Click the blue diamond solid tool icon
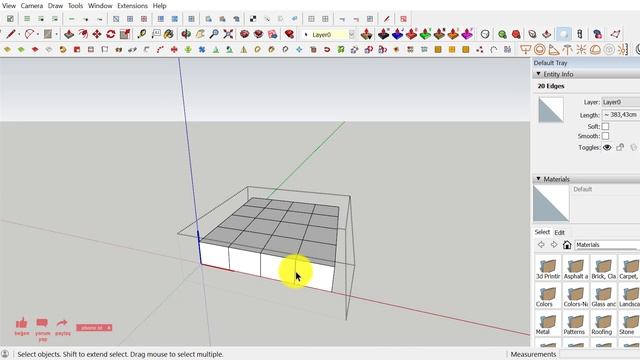 pyautogui.click(x=397, y=34)
